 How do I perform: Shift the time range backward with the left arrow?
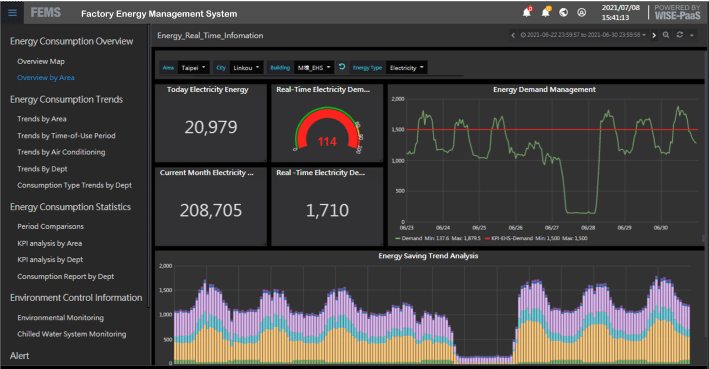[x=513, y=35]
